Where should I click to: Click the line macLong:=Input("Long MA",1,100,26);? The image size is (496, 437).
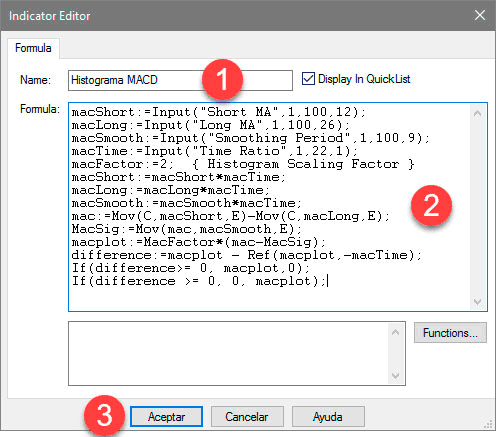click(211, 125)
